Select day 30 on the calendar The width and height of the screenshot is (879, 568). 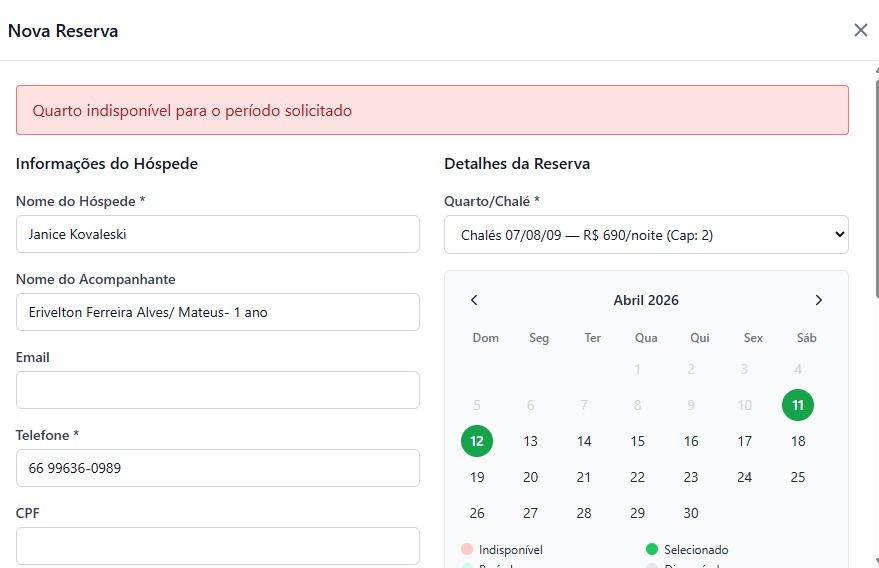pyautogui.click(x=690, y=513)
